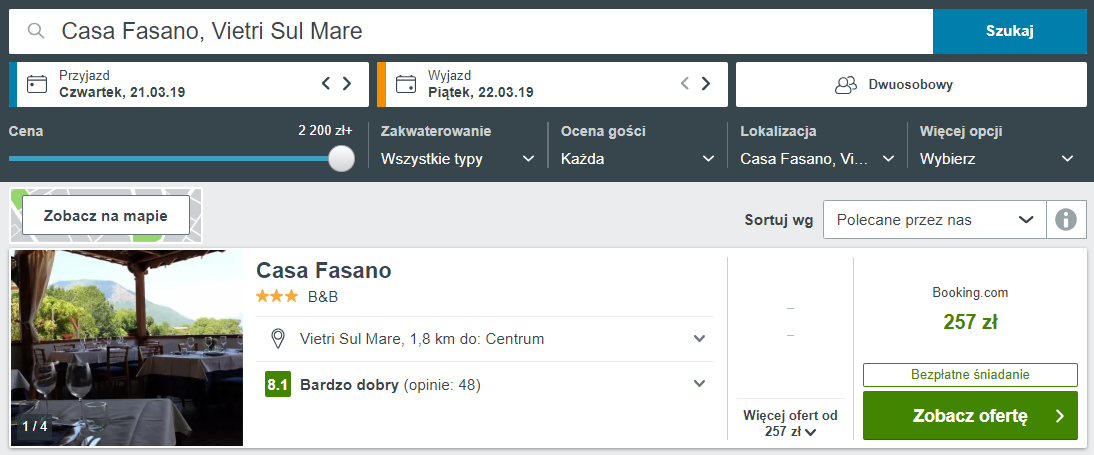The image size is (1094, 455).
Task: Click the Cena price slider handle
Action: [342, 158]
